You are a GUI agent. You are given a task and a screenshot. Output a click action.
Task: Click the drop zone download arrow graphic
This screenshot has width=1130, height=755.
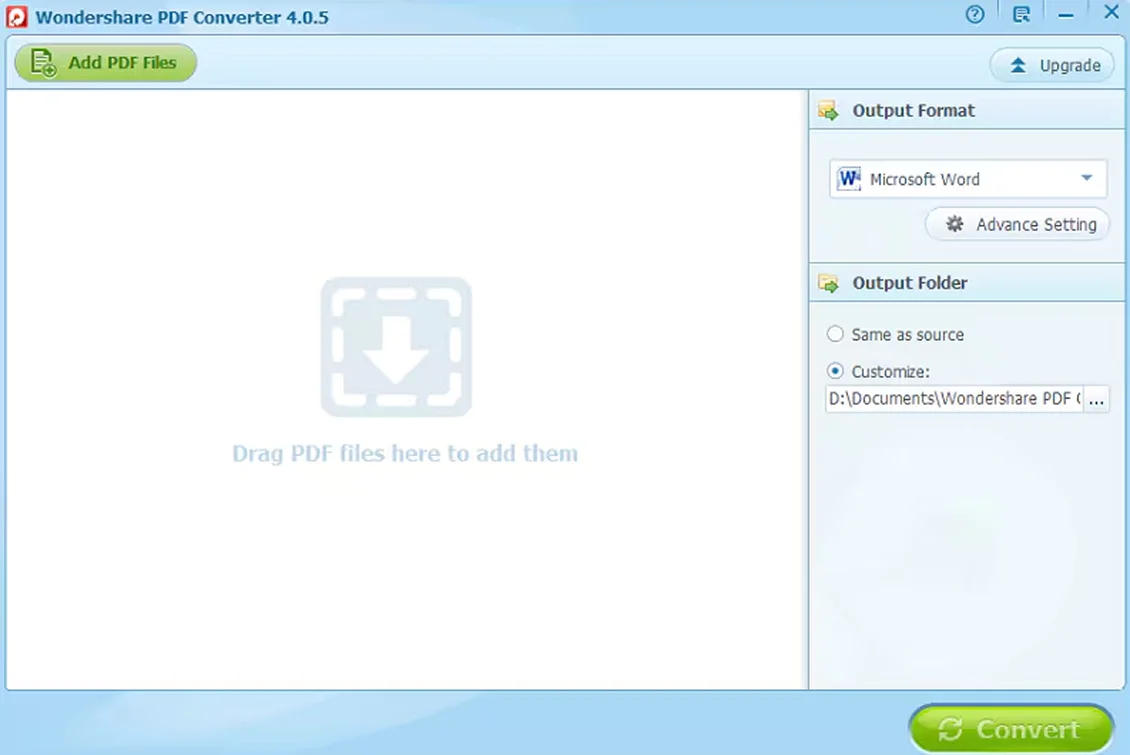[396, 347]
